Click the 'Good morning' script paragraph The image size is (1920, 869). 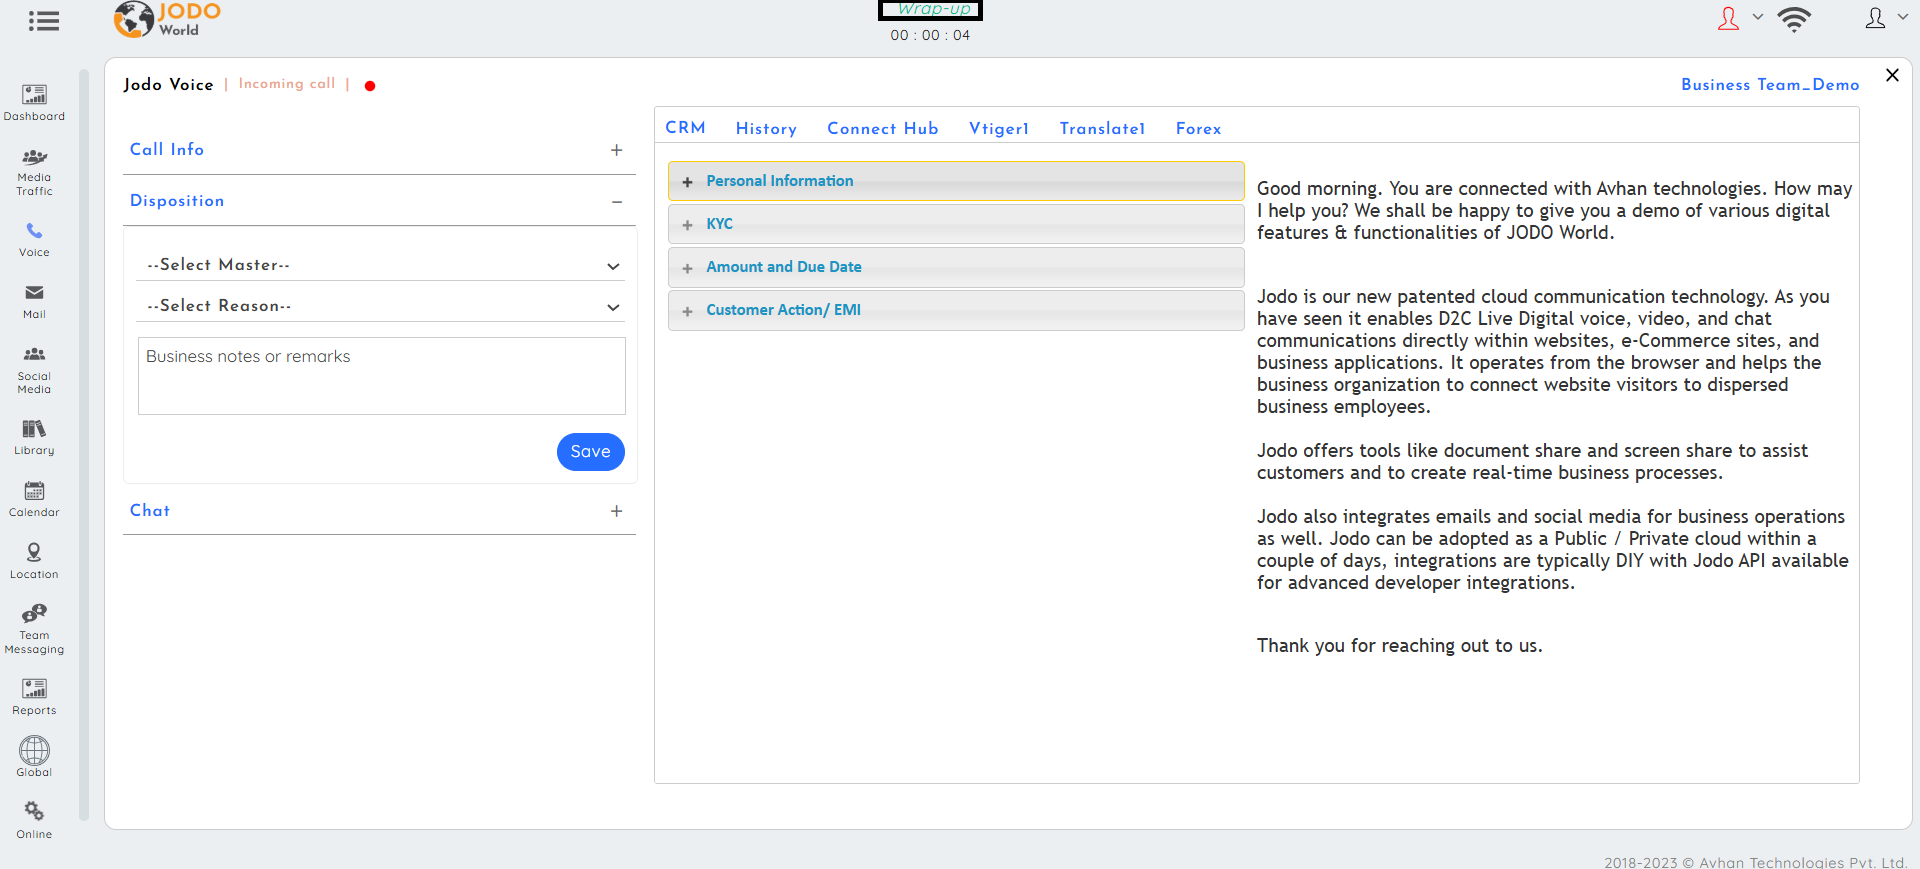1555,211
